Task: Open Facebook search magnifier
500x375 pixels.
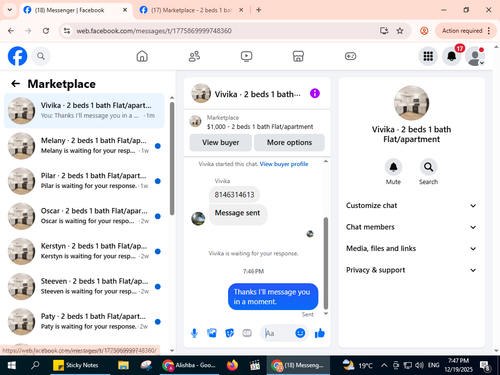Action: pos(41,56)
